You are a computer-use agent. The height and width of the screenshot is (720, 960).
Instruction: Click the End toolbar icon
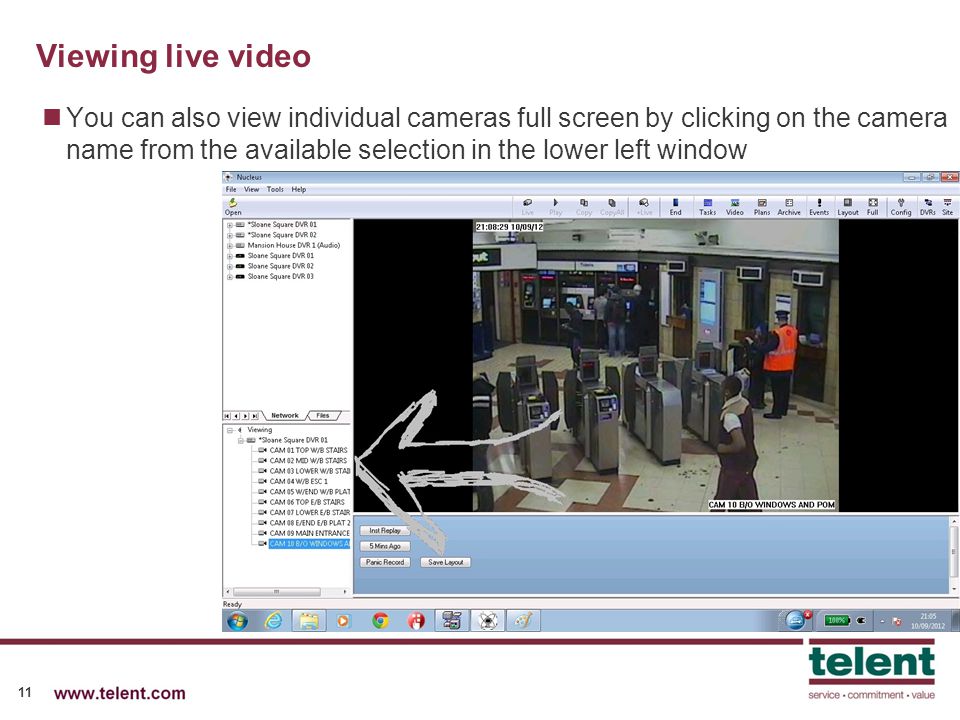(x=675, y=207)
